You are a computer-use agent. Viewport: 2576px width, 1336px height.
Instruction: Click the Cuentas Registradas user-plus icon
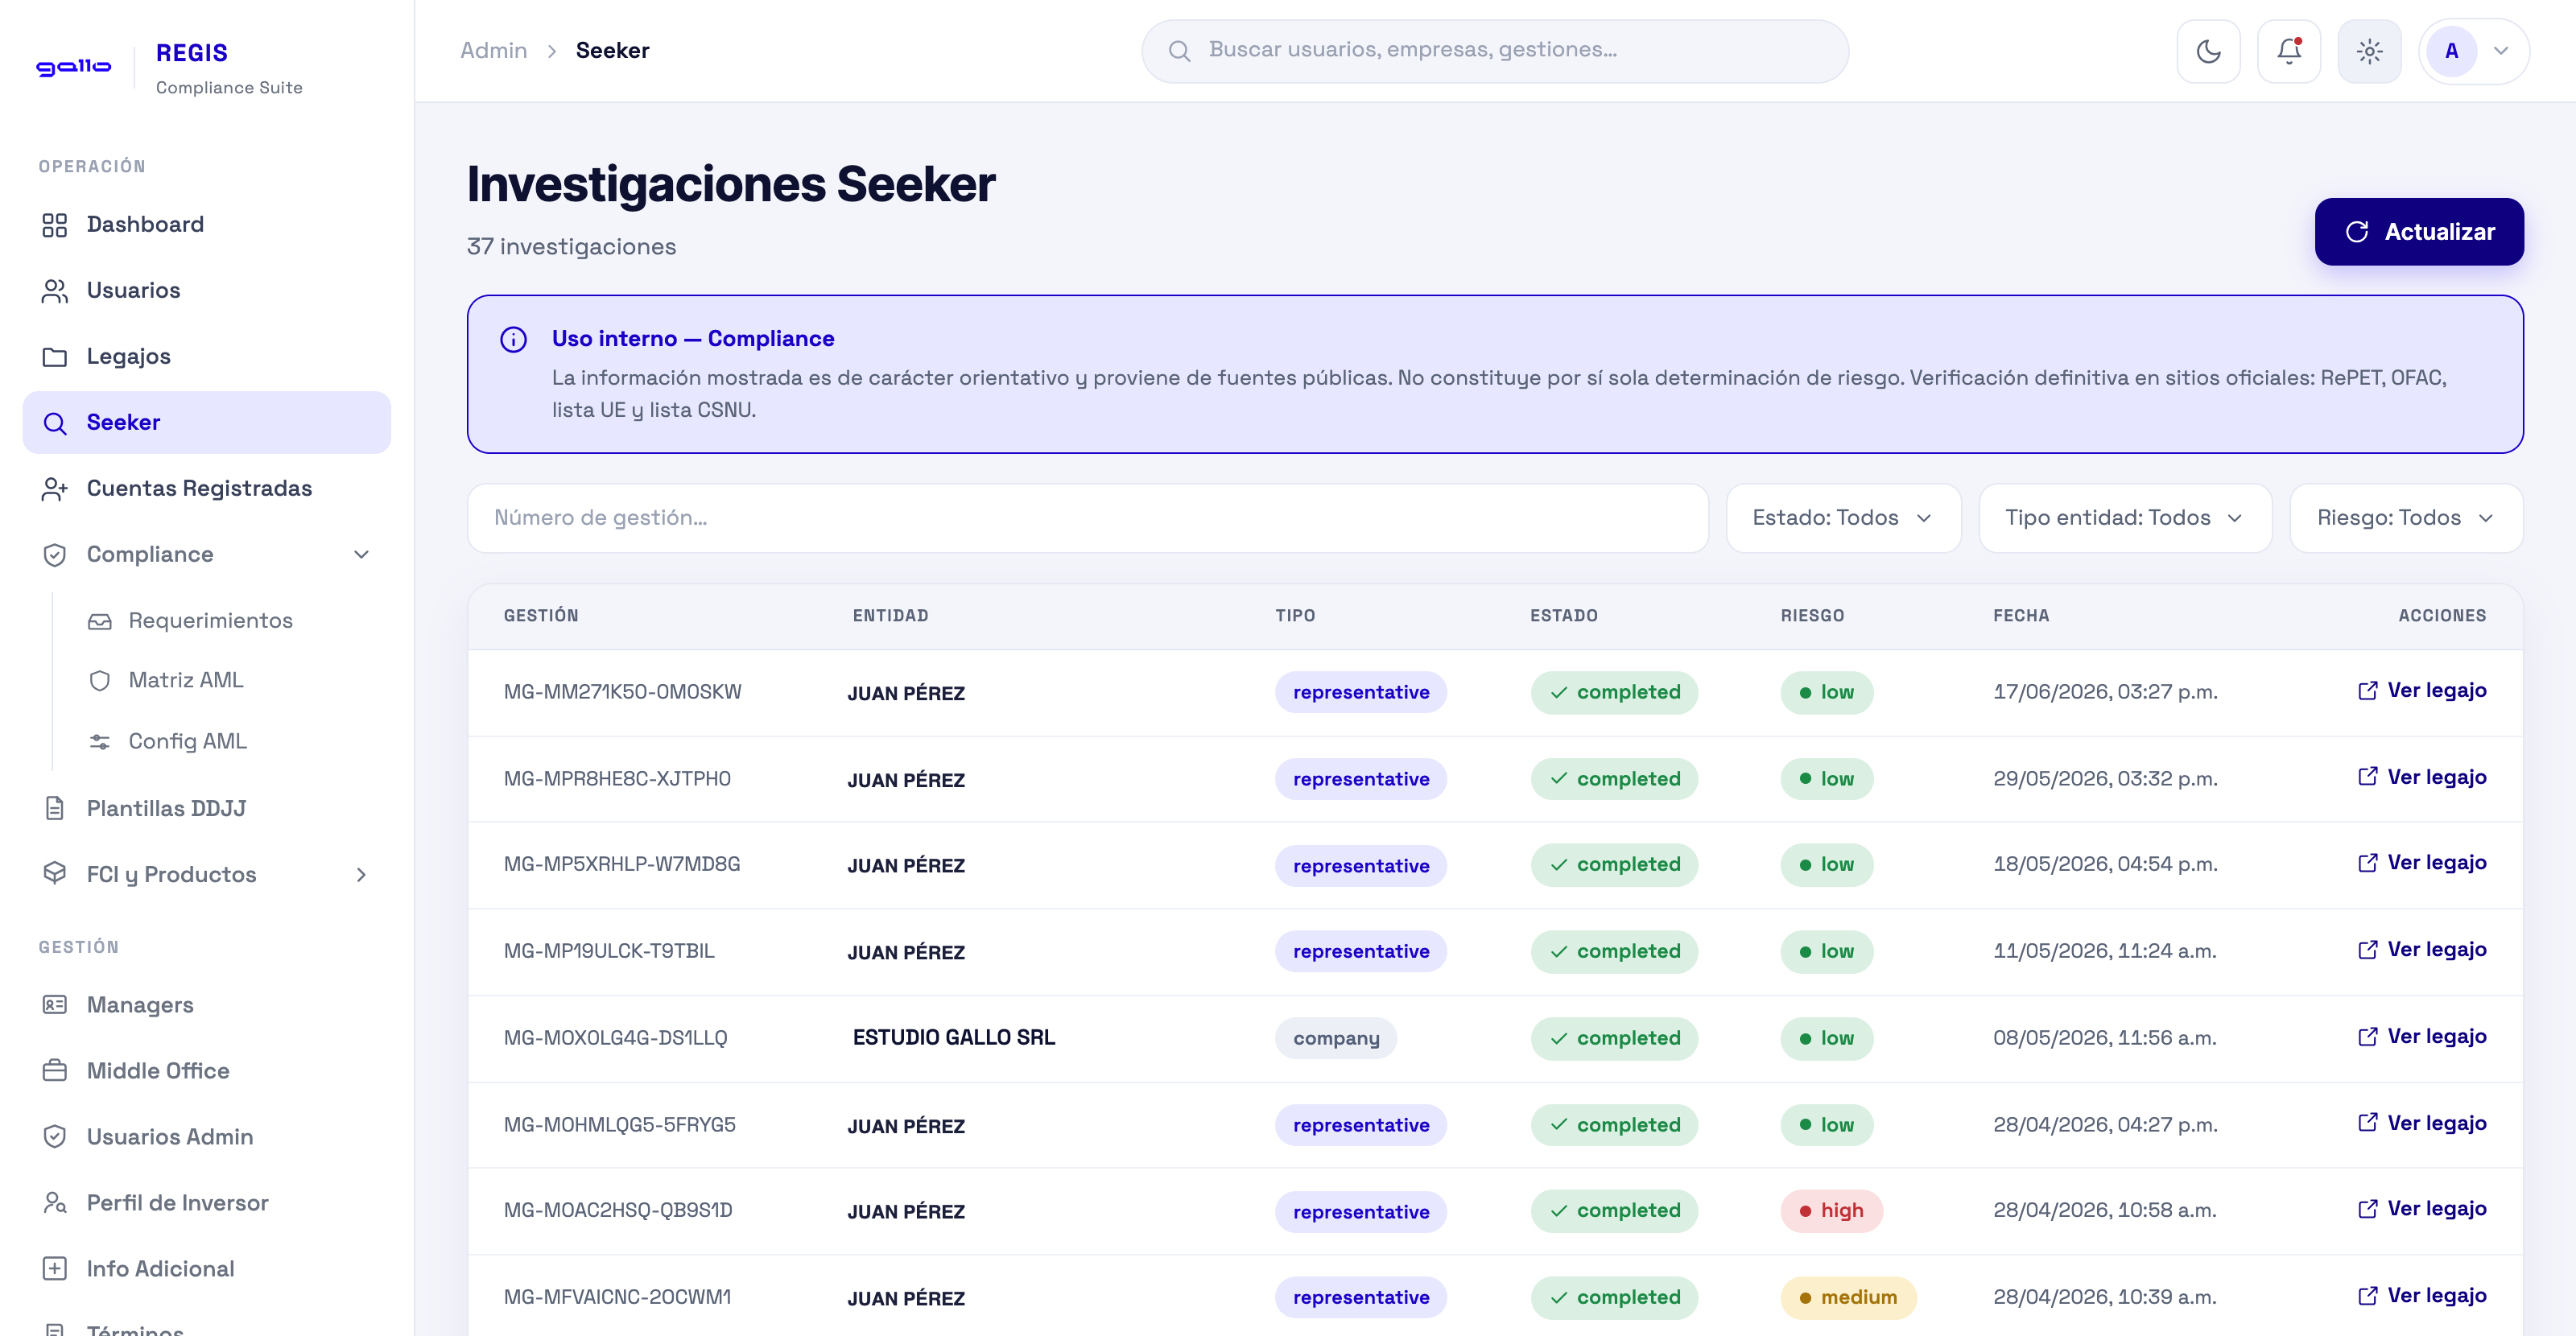(55, 489)
